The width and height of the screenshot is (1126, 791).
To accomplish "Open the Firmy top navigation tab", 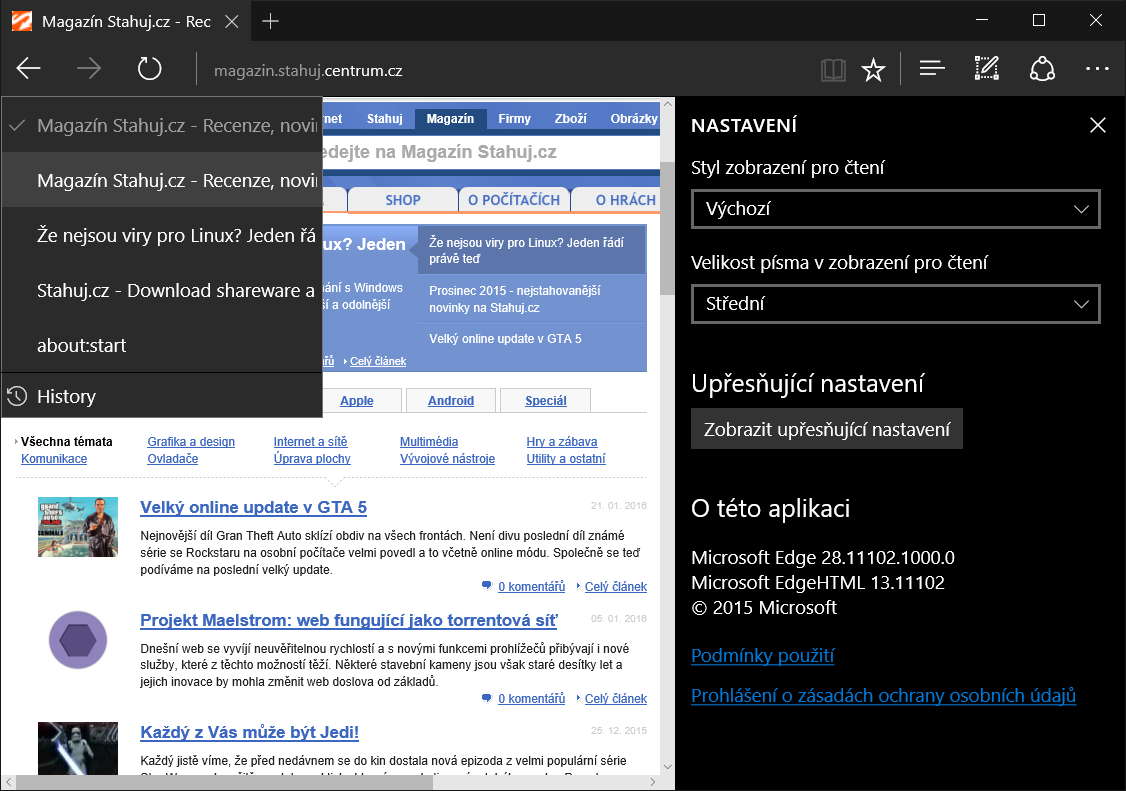I will pos(514,119).
